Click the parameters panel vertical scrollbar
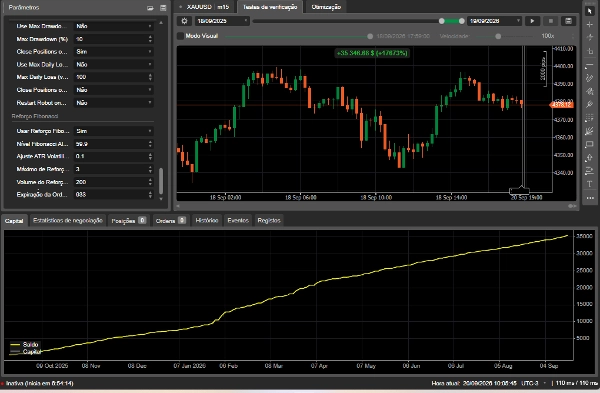 tap(161, 181)
